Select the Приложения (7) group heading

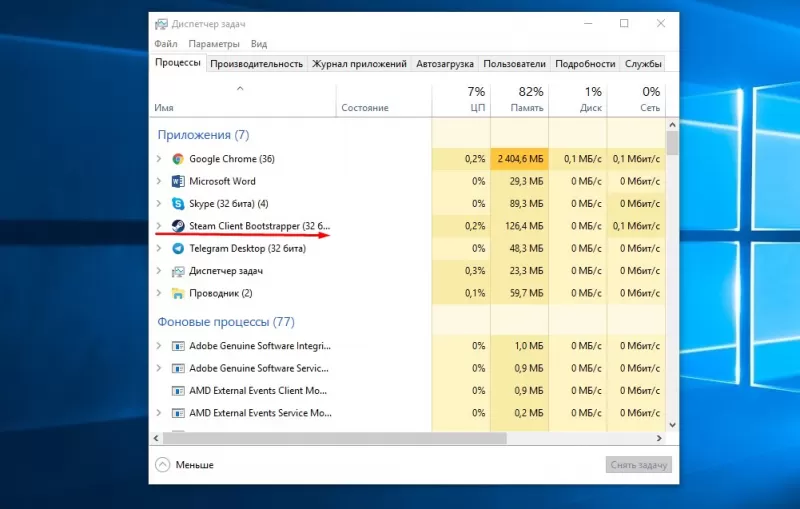(203, 135)
